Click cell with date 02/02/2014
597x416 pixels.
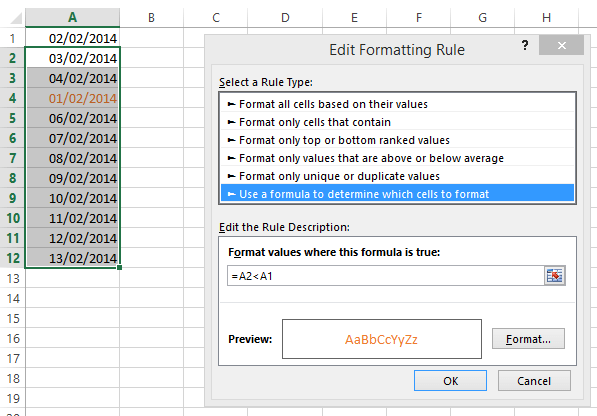pyautogui.click(x=72, y=38)
